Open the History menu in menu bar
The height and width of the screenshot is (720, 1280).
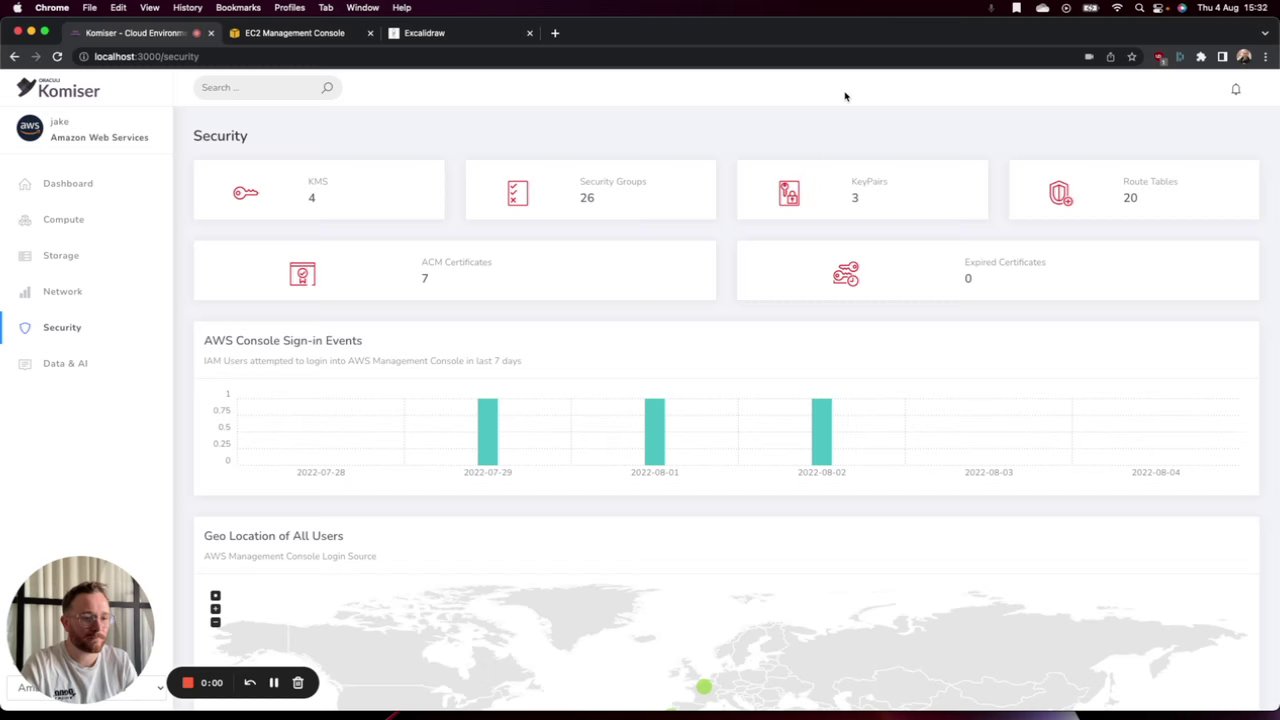coord(187,7)
